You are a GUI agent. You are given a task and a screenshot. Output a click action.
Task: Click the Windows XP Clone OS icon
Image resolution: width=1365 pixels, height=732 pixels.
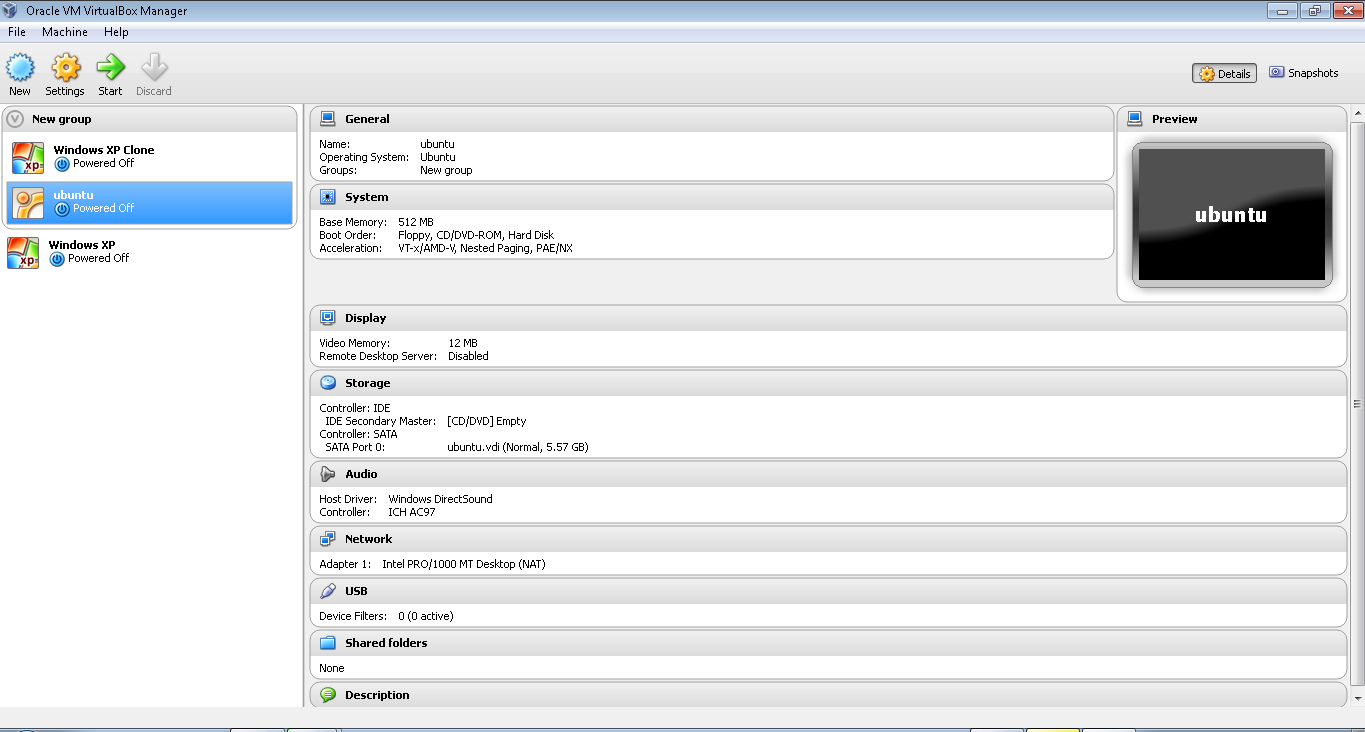point(28,157)
